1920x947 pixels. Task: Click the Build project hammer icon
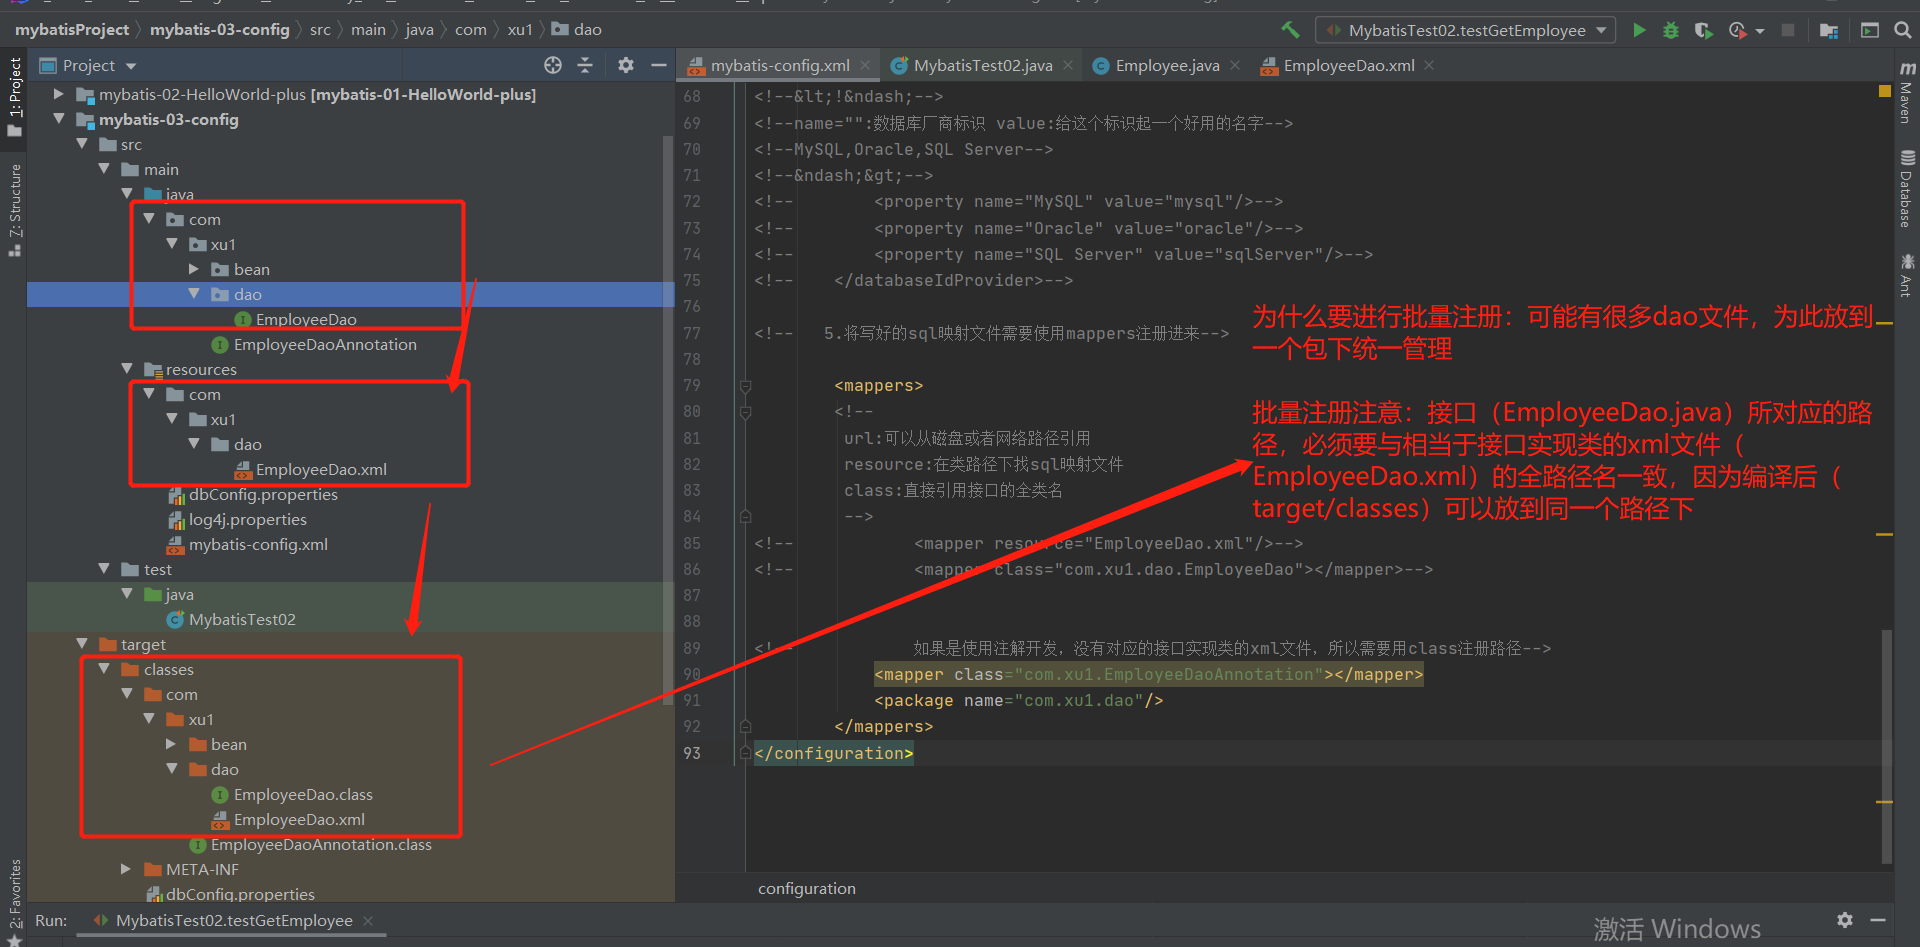pos(1290,30)
